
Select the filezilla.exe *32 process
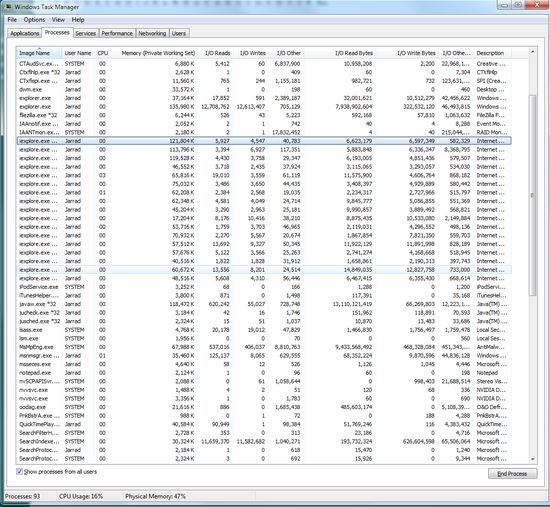264,115
